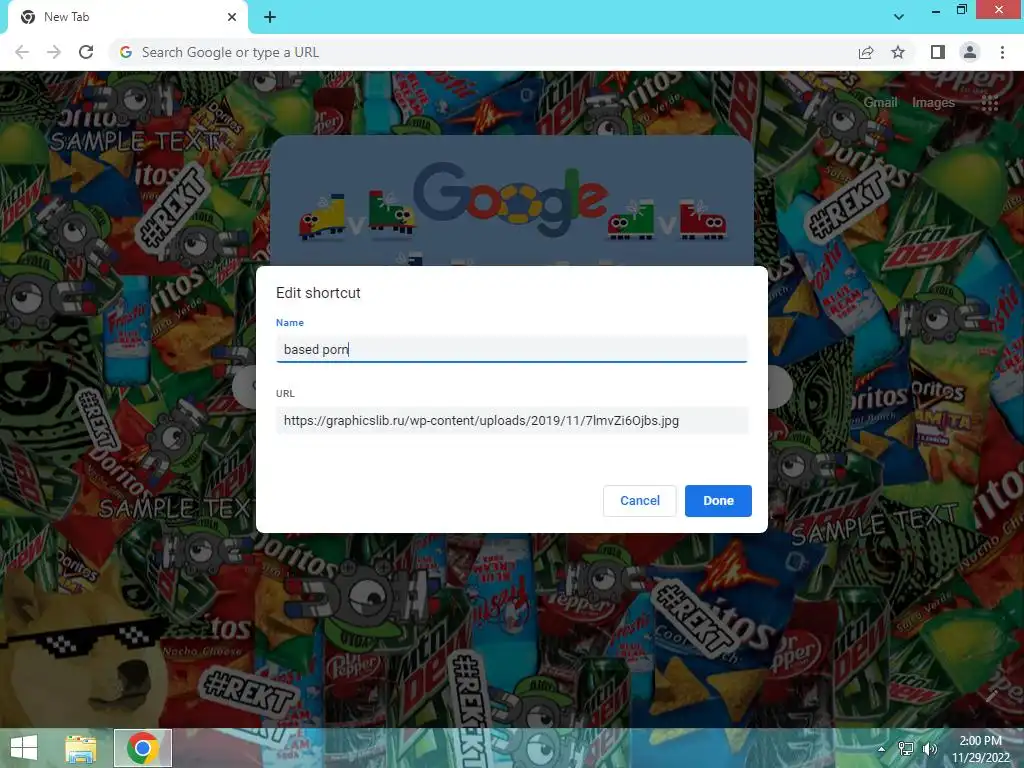Open the side panel icon
1024x768 pixels.
(938, 52)
